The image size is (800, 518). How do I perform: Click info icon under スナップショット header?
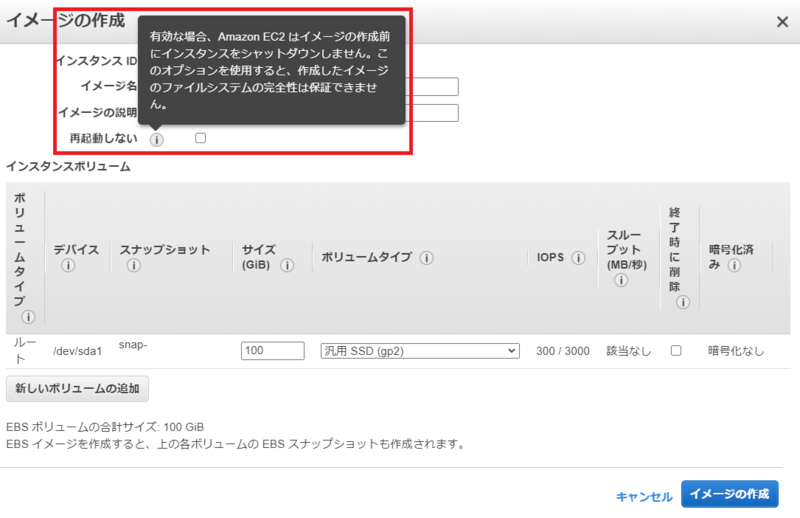click(134, 265)
